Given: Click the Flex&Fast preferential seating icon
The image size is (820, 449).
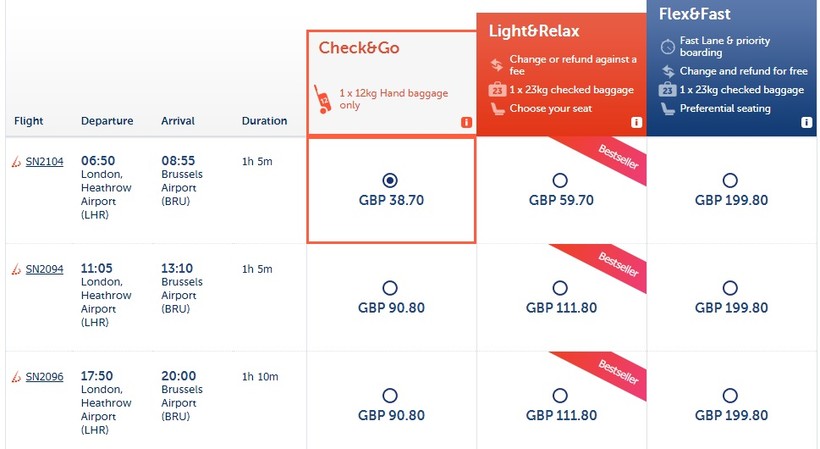Looking at the screenshot, I should coord(667,108).
